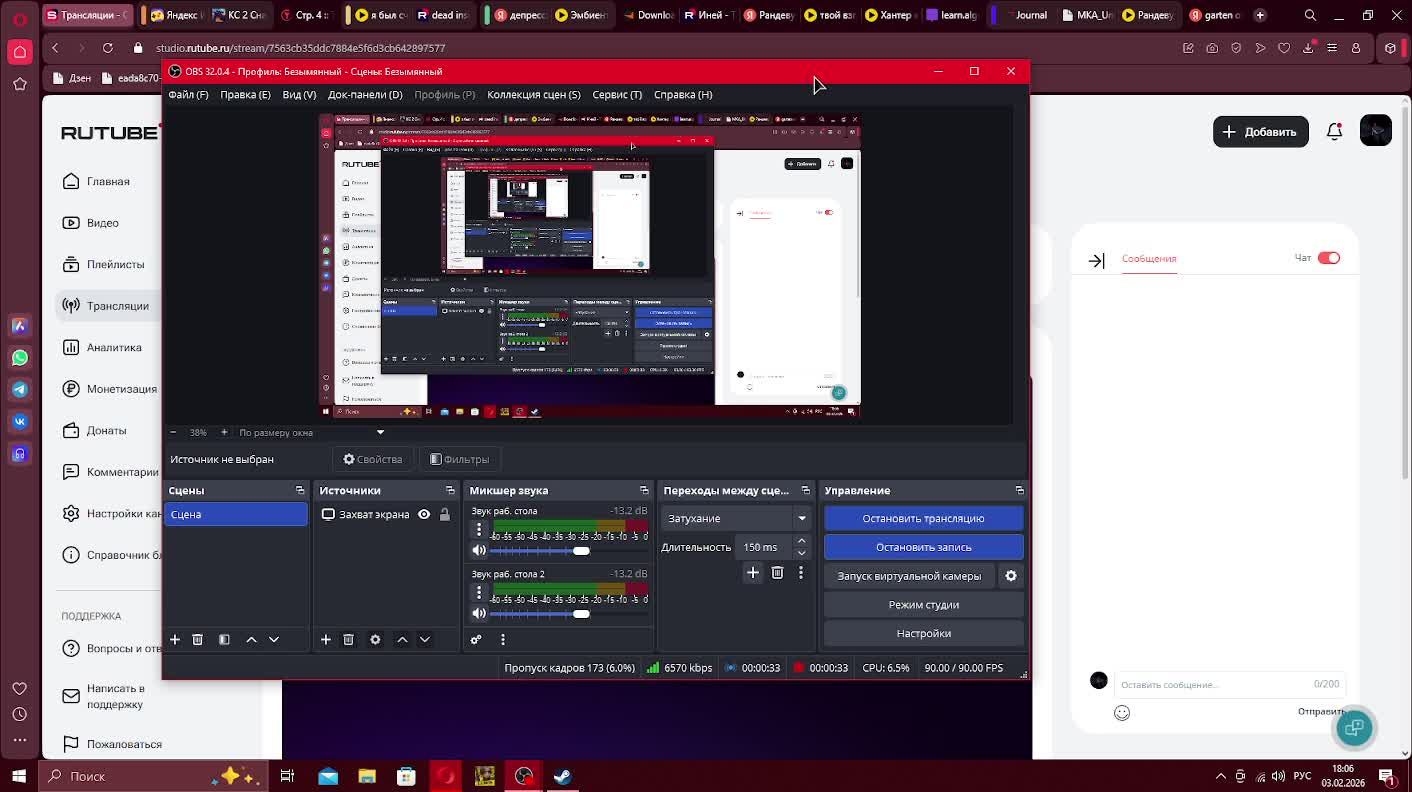
Task: Open options menu for Звук раб. стола
Action: point(479,530)
